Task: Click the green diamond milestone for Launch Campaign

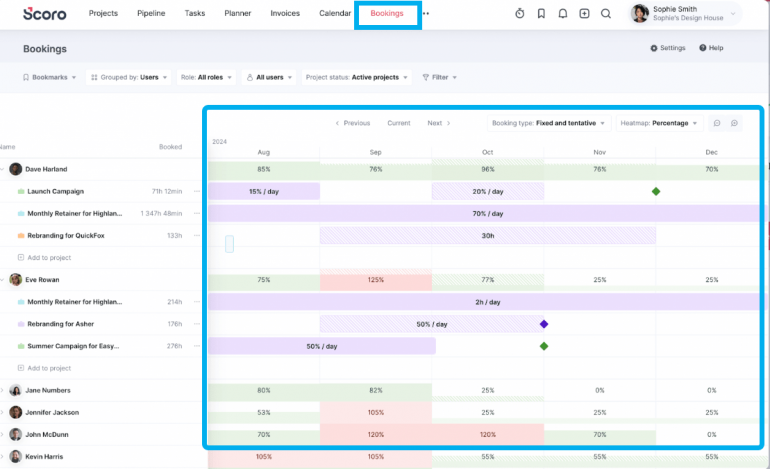Action: click(656, 191)
